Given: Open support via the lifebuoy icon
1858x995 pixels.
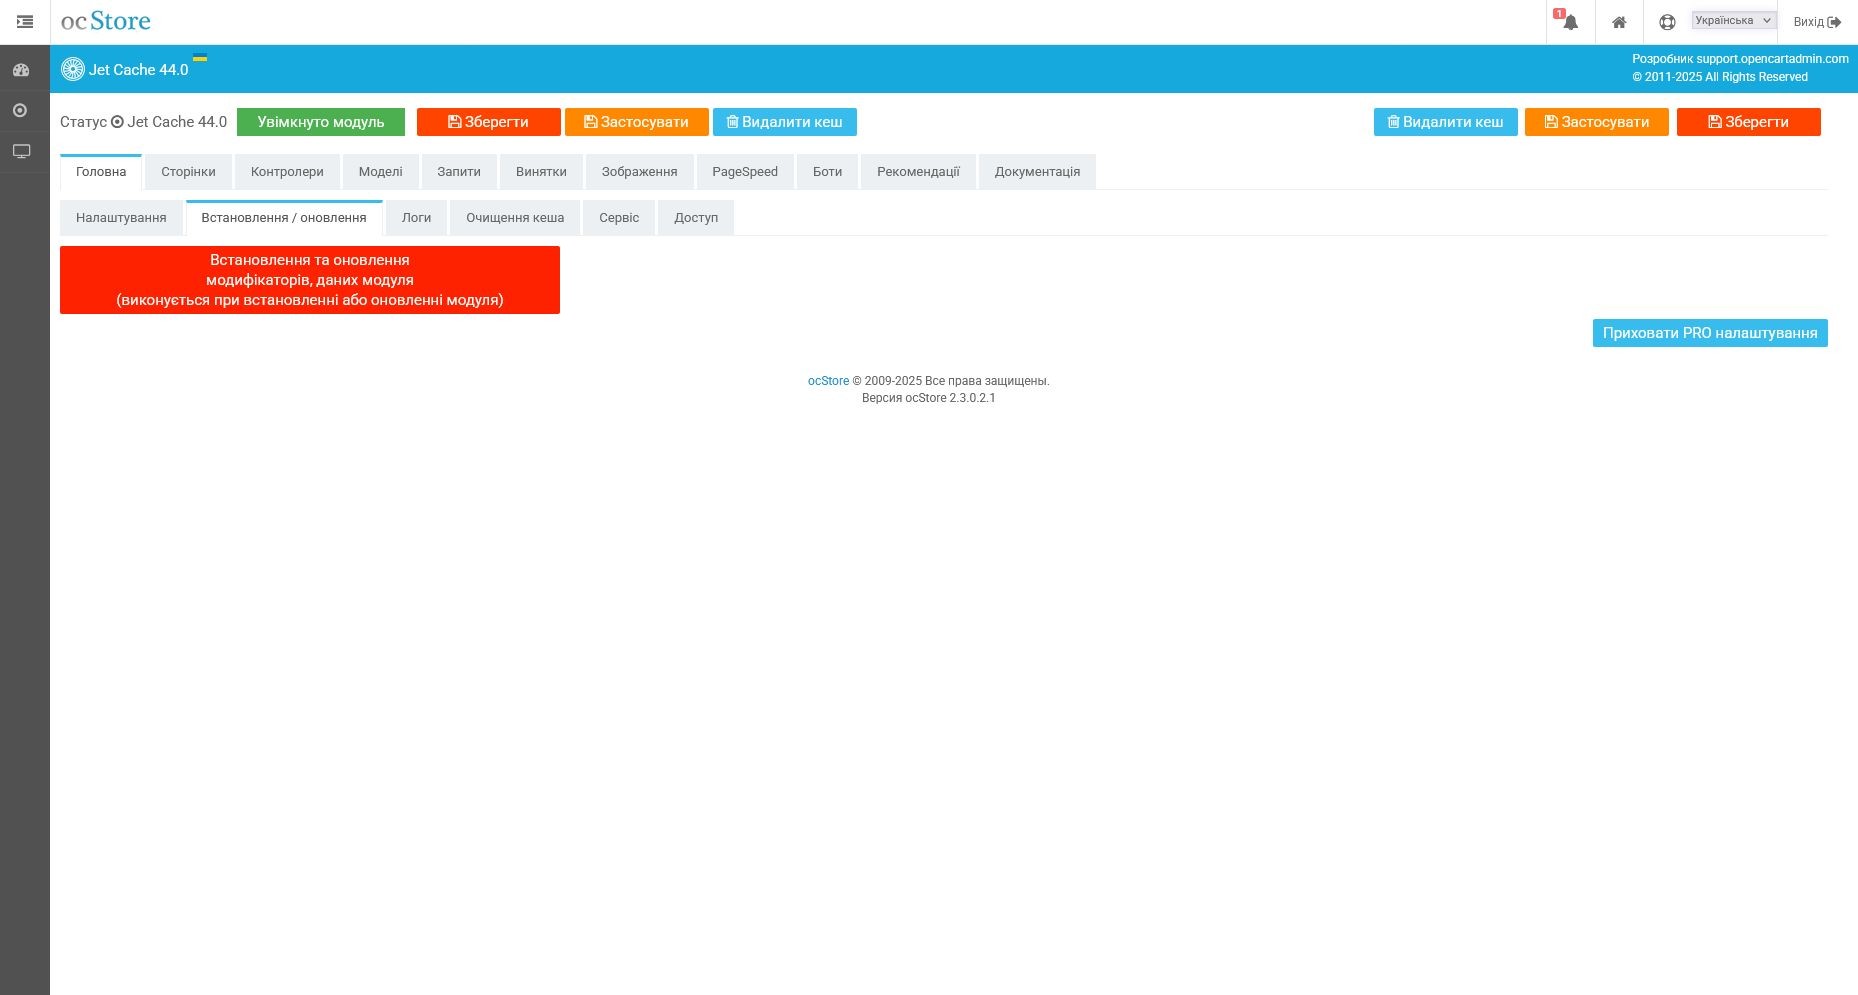Looking at the screenshot, I should [x=1666, y=20].
